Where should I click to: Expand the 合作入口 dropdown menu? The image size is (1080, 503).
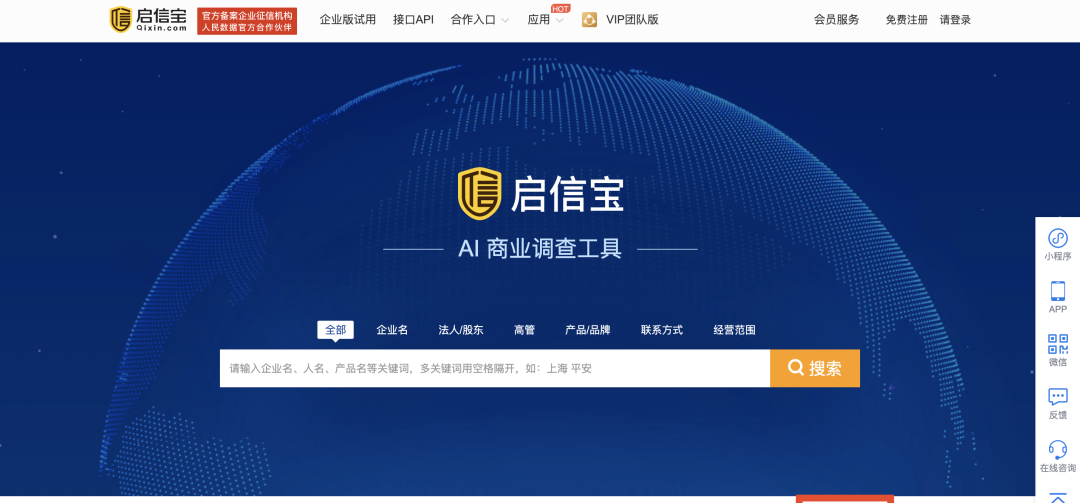pyautogui.click(x=479, y=20)
